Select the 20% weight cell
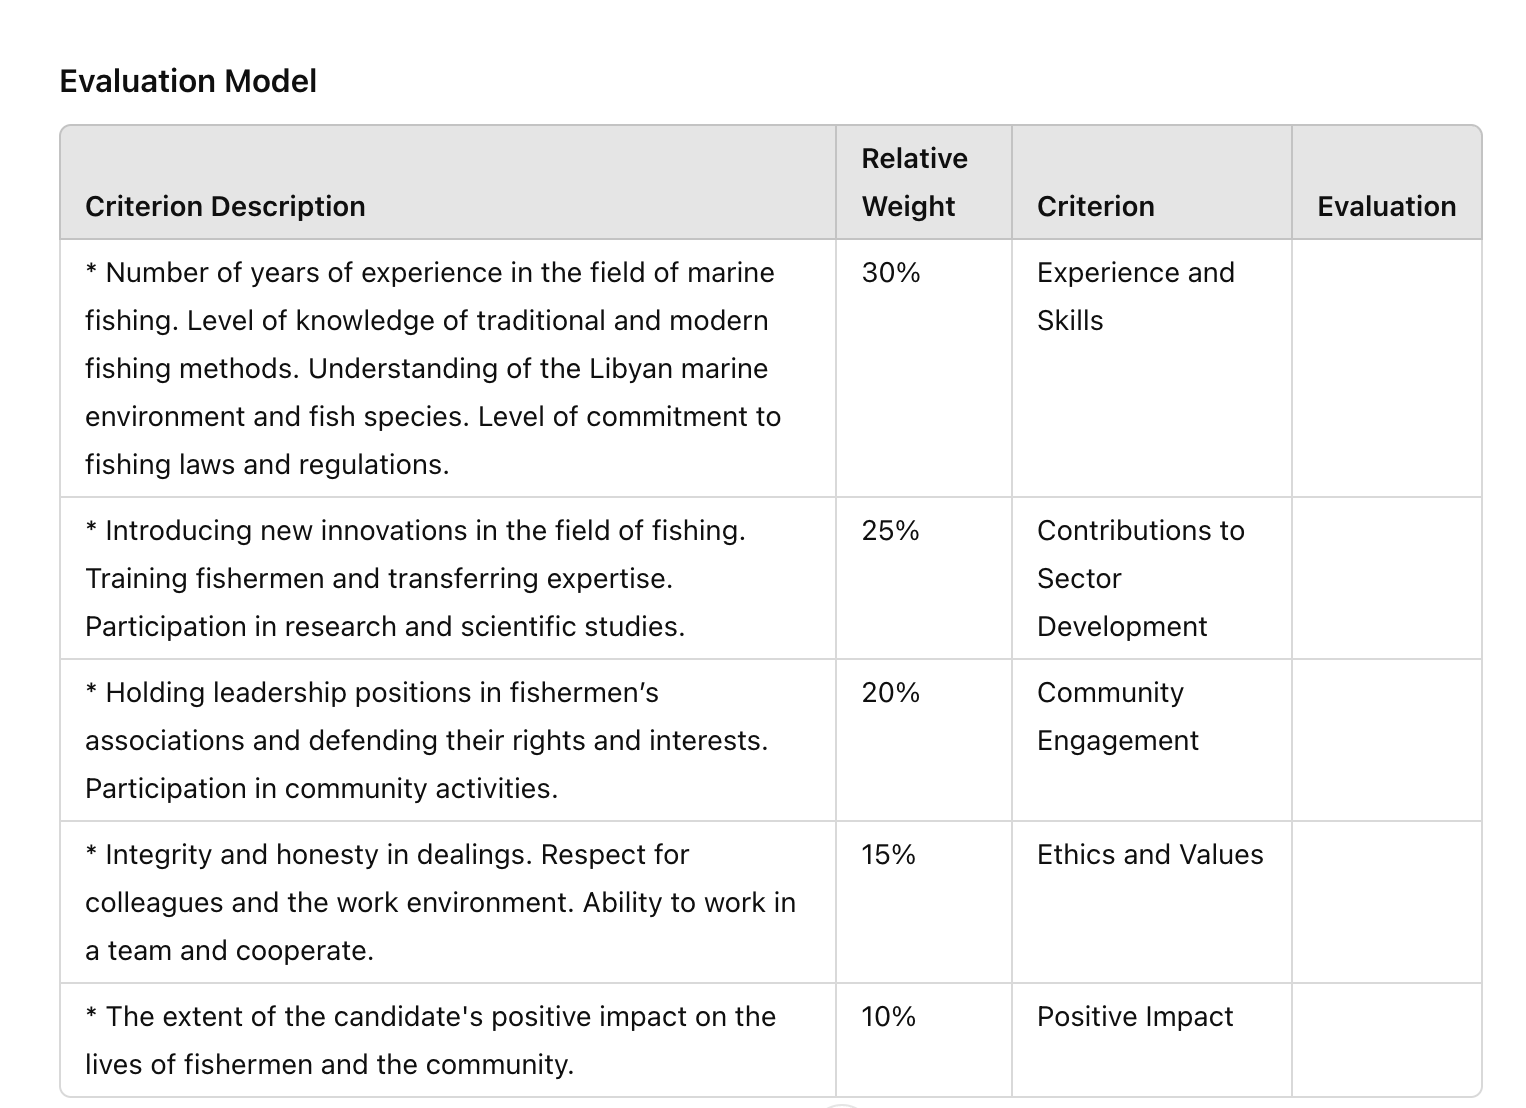The image size is (1526, 1108). pyautogui.click(x=891, y=693)
